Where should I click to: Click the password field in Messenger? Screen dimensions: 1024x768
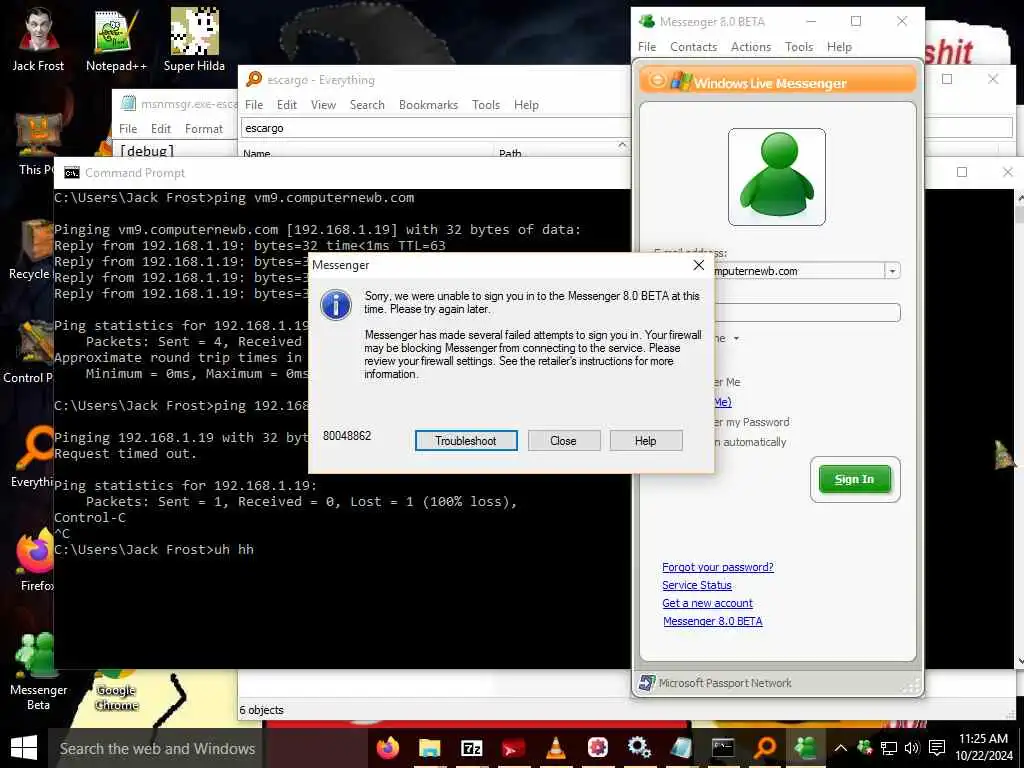pos(807,312)
